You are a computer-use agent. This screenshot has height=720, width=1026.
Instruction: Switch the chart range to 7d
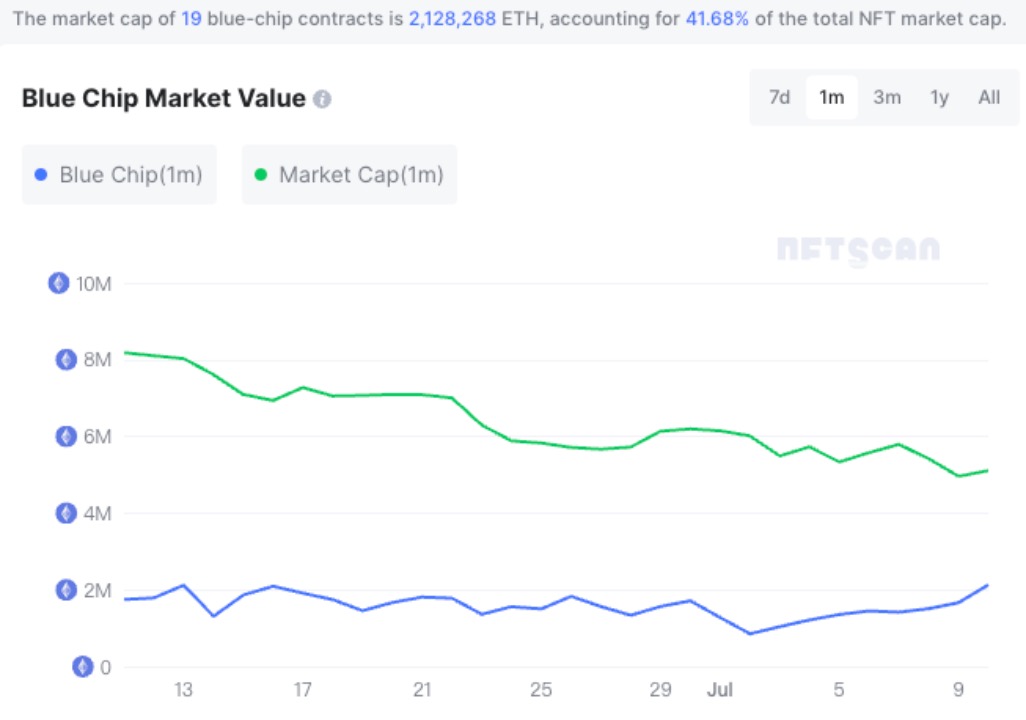[779, 97]
